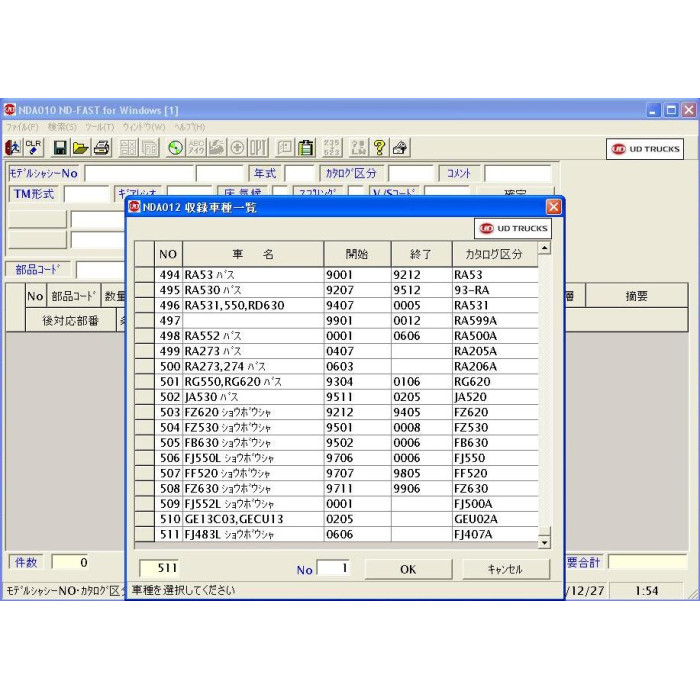Select row 510 GE13C03,GECU13
700x700 pixels.
pos(337,519)
